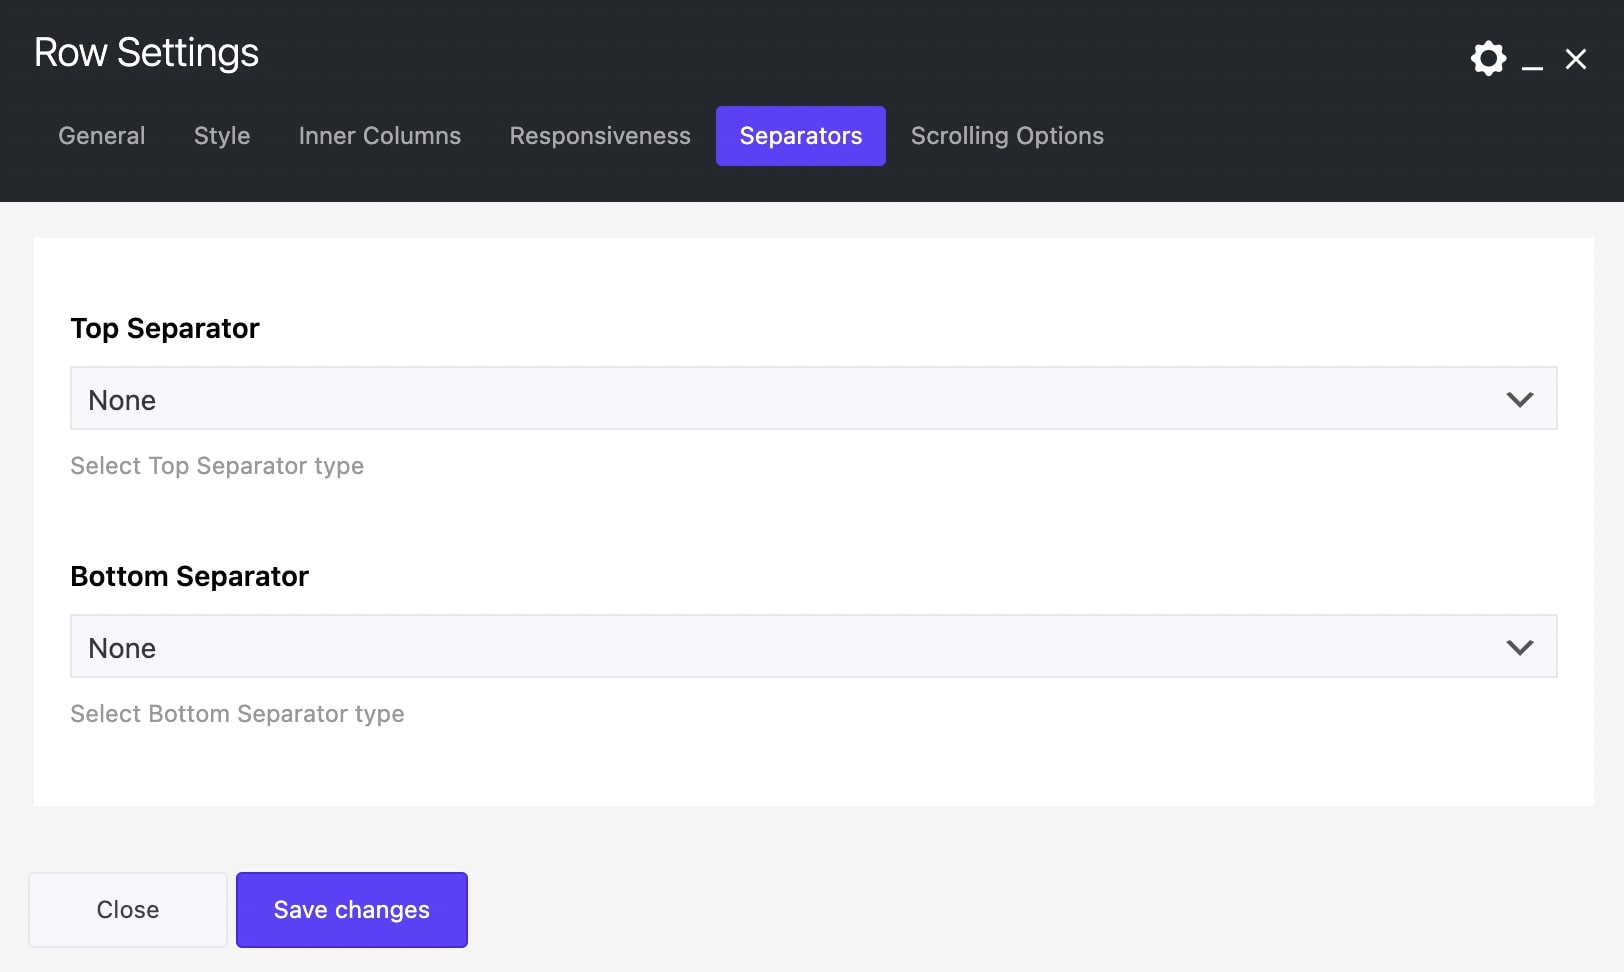Click the Row Settings title text

click(x=147, y=53)
